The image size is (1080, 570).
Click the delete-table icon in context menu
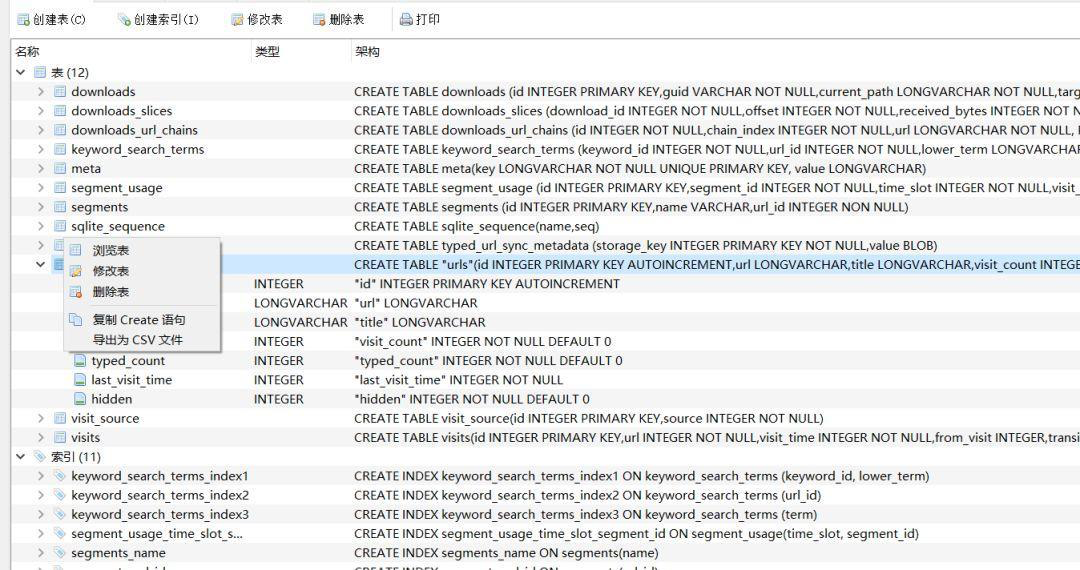coord(76,292)
